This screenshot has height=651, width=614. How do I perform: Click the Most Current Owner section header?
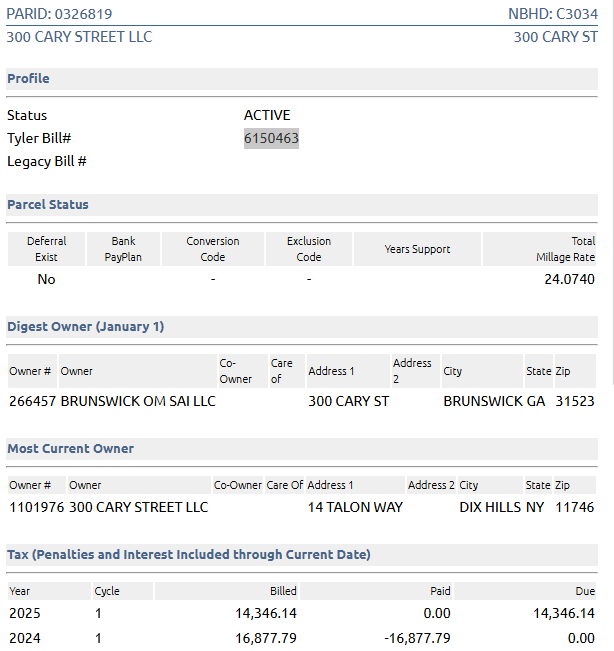70,449
